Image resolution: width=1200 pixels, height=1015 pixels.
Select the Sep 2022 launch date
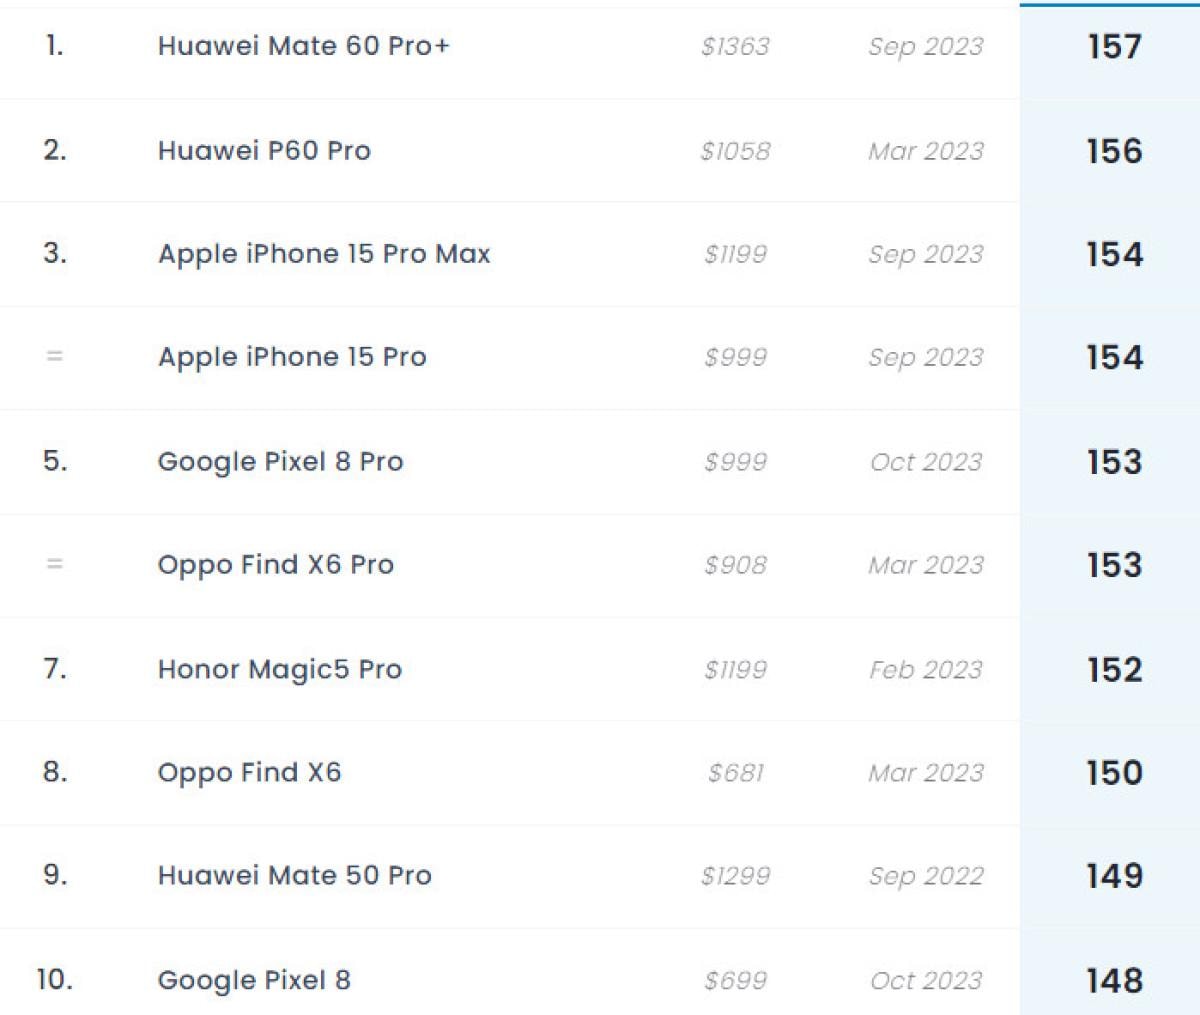click(926, 875)
